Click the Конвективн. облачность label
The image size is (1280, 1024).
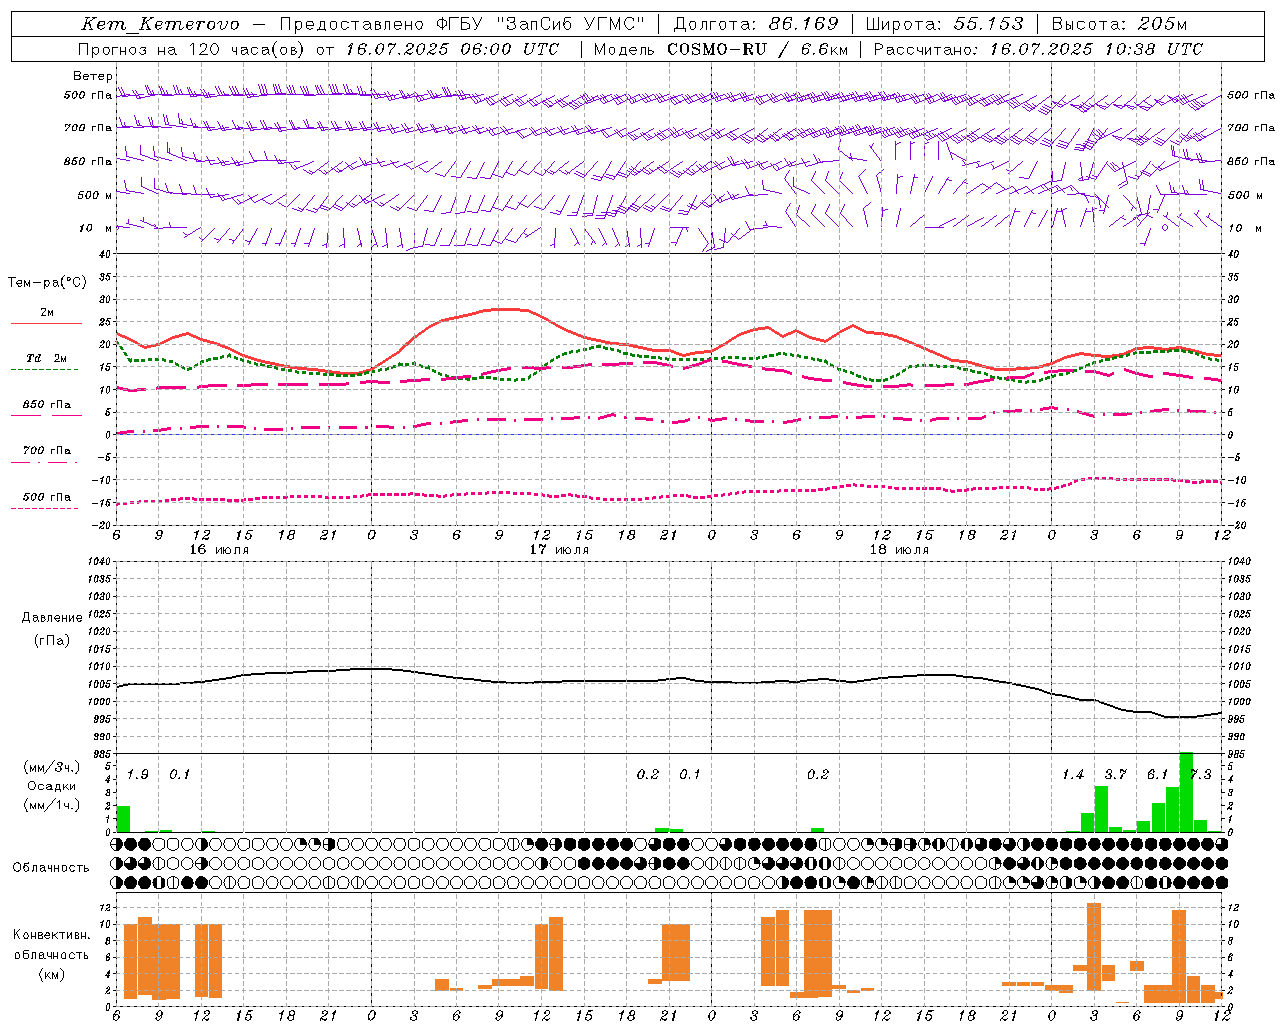[51, 945]
